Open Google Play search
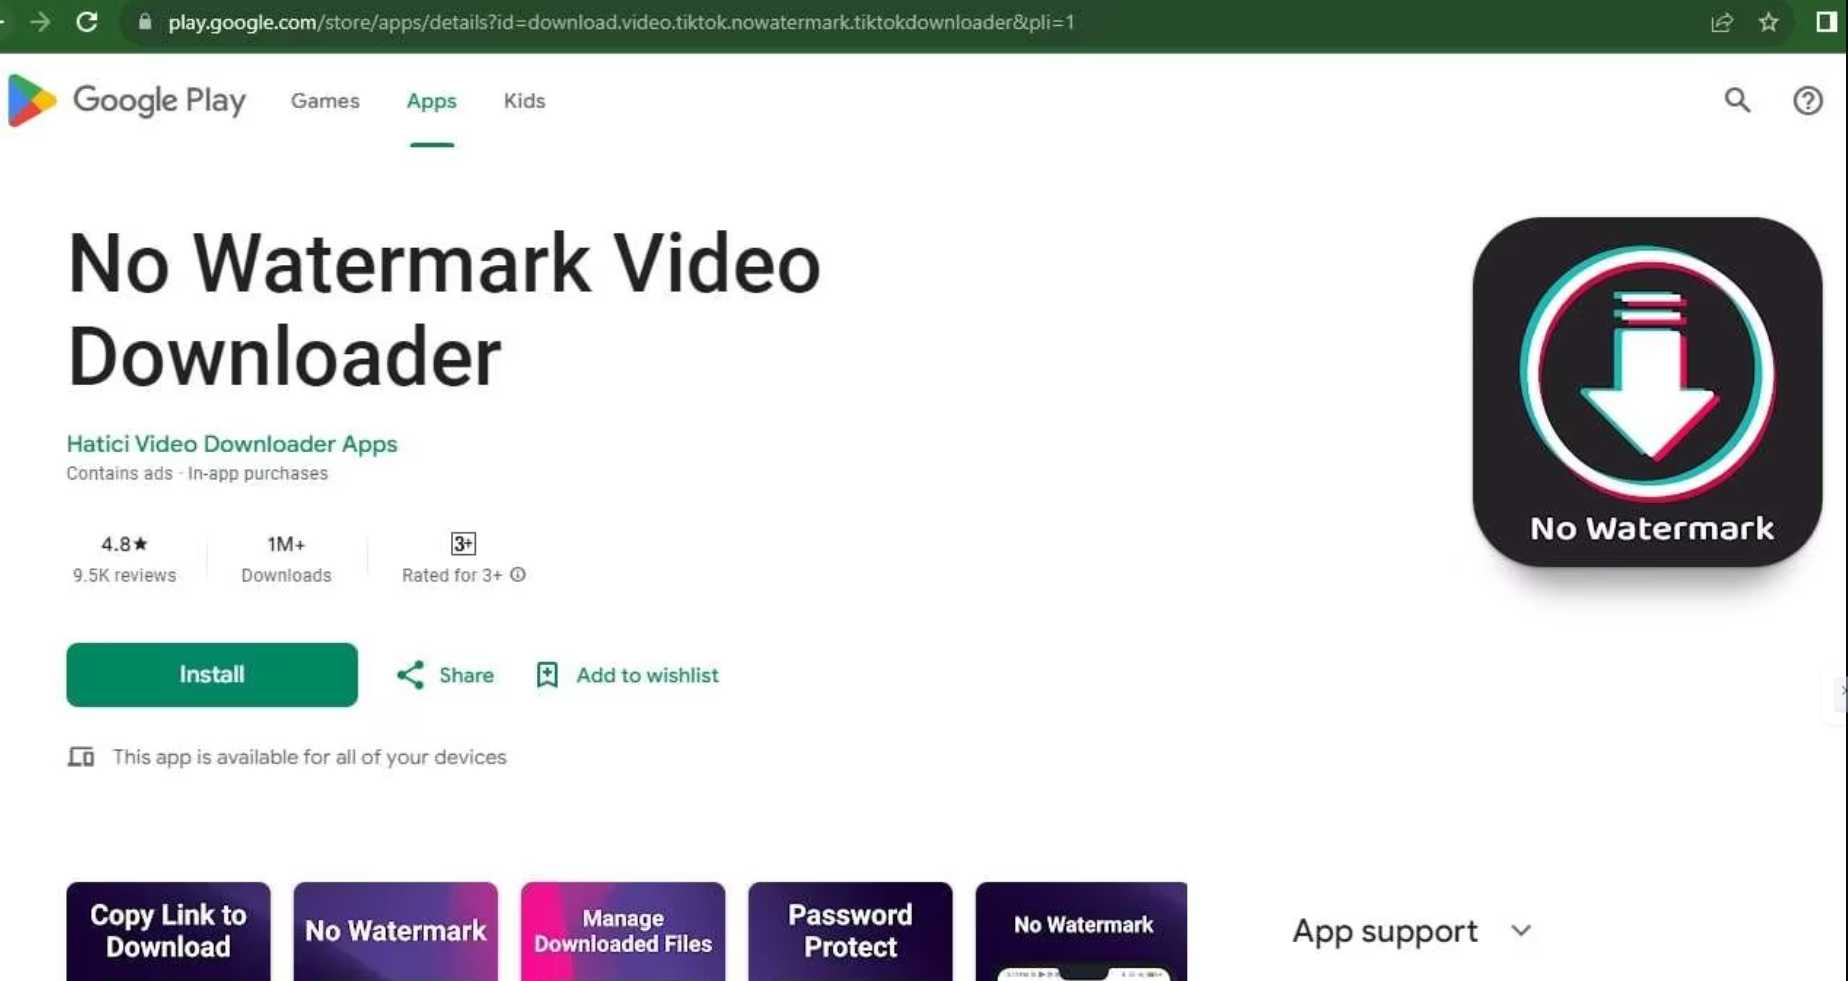 click(x=1737, y=100)
